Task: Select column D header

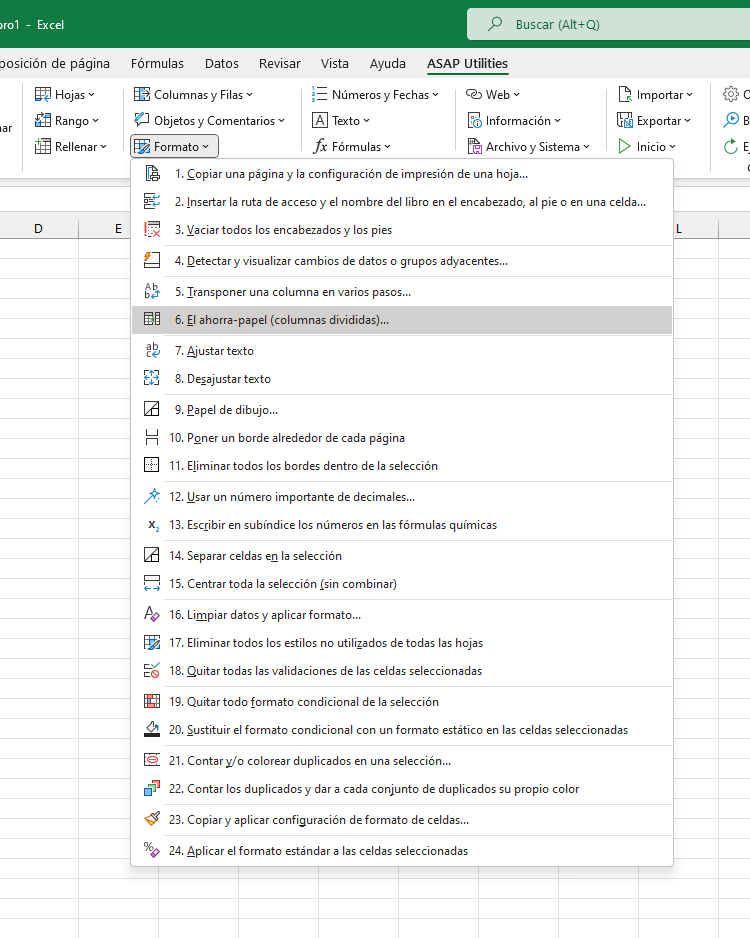Action: [38, 229]
